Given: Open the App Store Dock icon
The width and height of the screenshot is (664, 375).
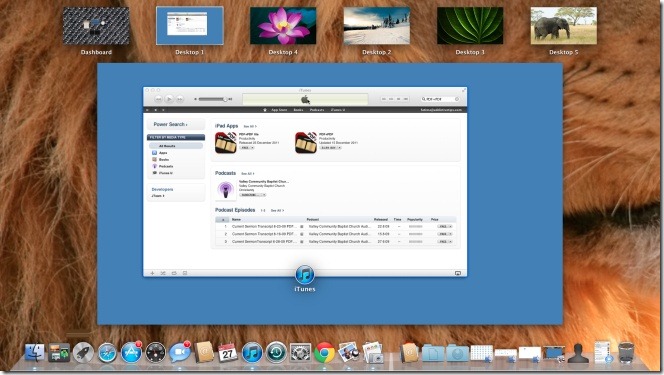Looking at the screenshot, I should 131,352.
